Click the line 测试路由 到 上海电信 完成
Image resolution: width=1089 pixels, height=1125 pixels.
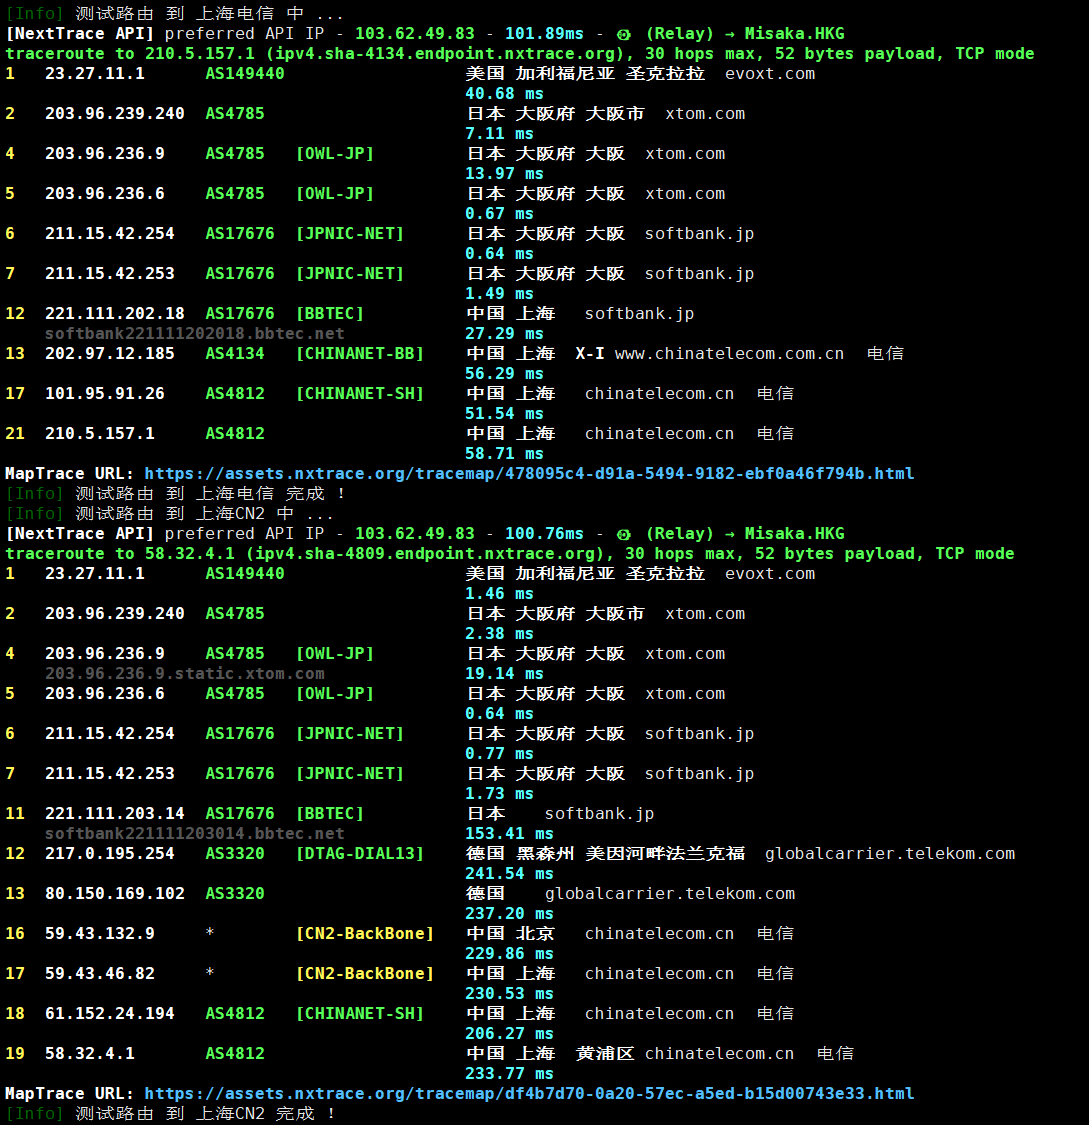click(175, 494)
